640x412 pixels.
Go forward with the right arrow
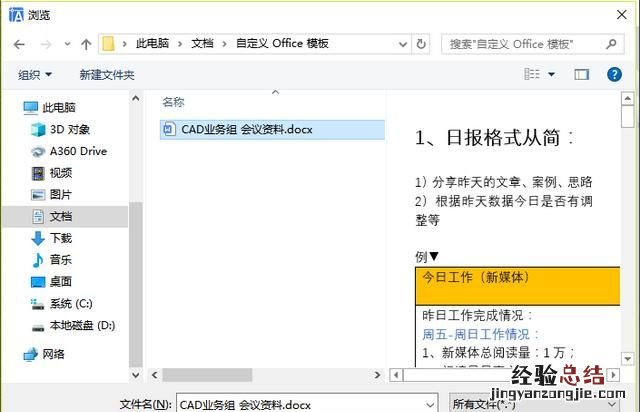46,44
